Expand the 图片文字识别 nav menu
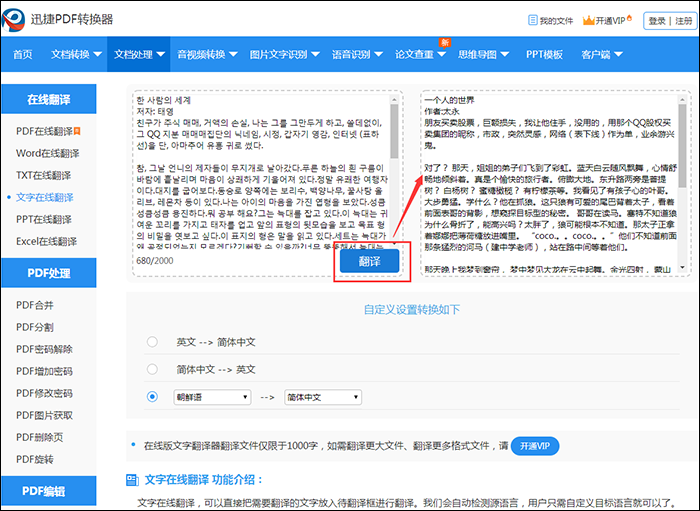Viewport: 700px width, 511px height. coord(284,54)
